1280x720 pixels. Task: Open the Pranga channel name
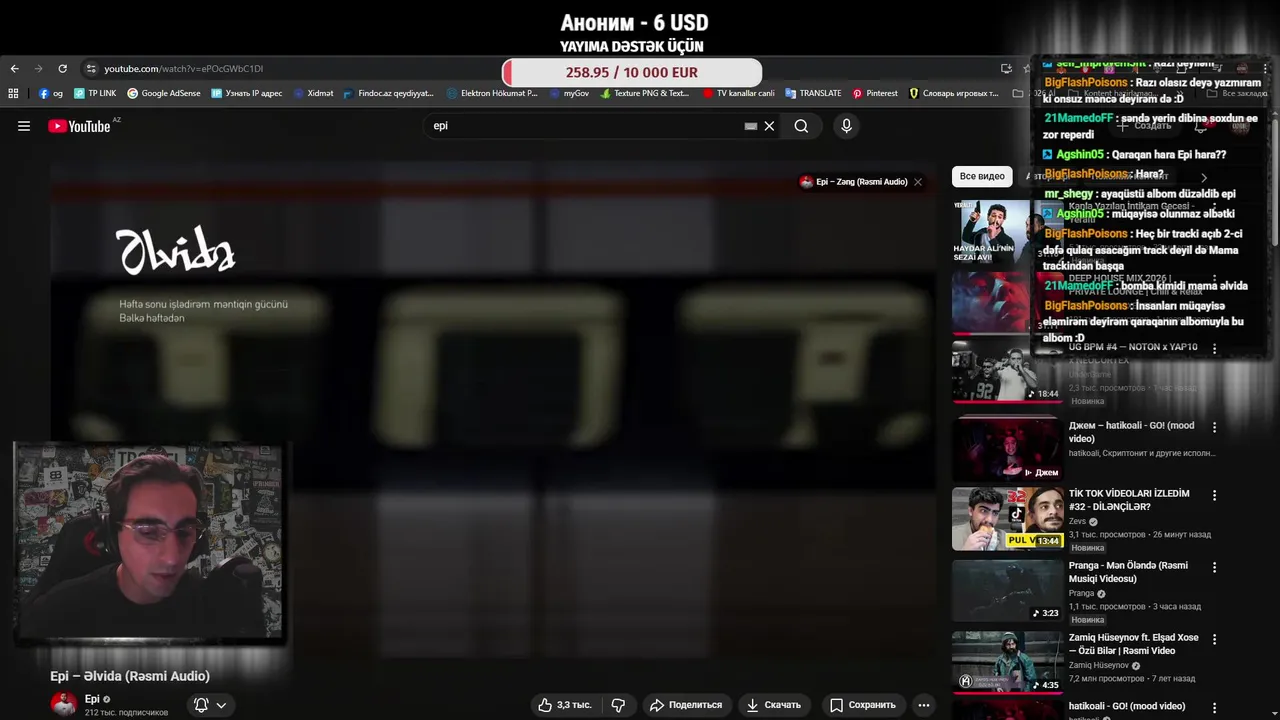pos(1081,593)
